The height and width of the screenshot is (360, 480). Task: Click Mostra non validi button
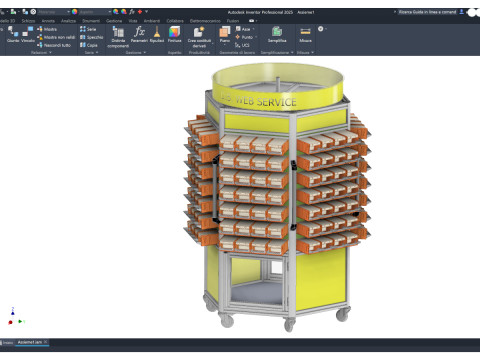(x=56, y=37)
